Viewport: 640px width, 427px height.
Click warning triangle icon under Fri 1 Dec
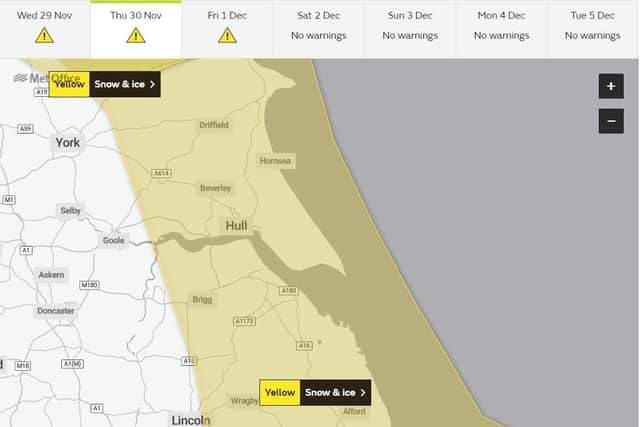(x=227, y=36)
